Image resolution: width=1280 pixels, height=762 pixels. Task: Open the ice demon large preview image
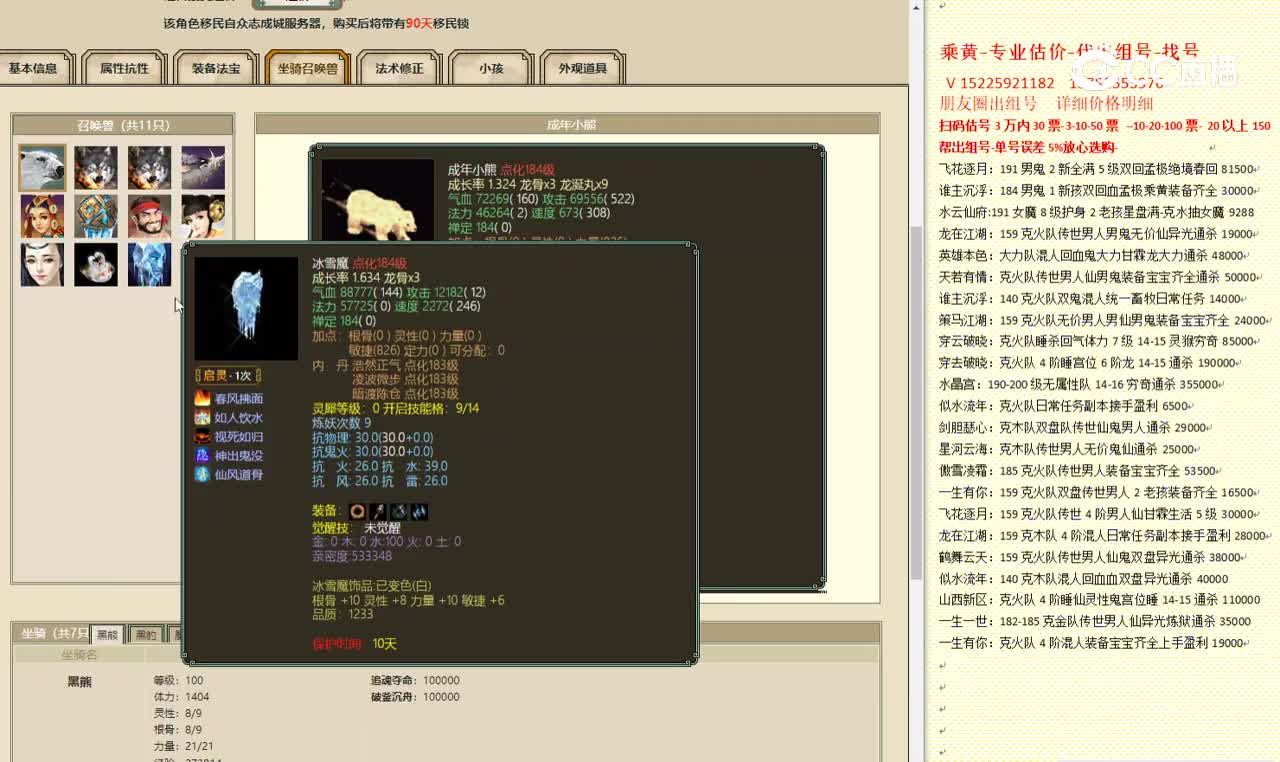(246, 309)
